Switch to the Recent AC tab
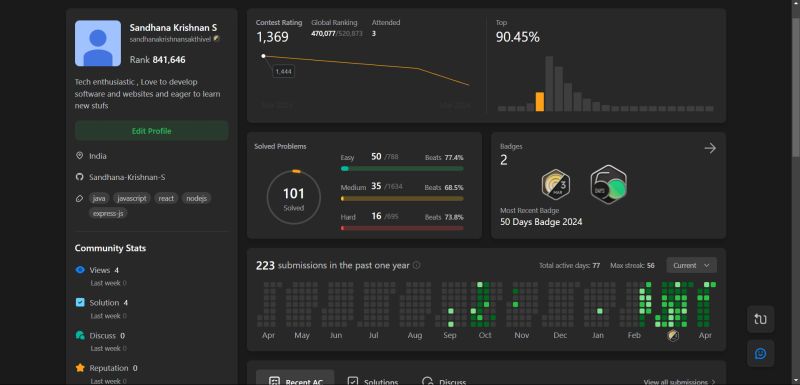This screenshot has width=800, height=385. (295, 379)
